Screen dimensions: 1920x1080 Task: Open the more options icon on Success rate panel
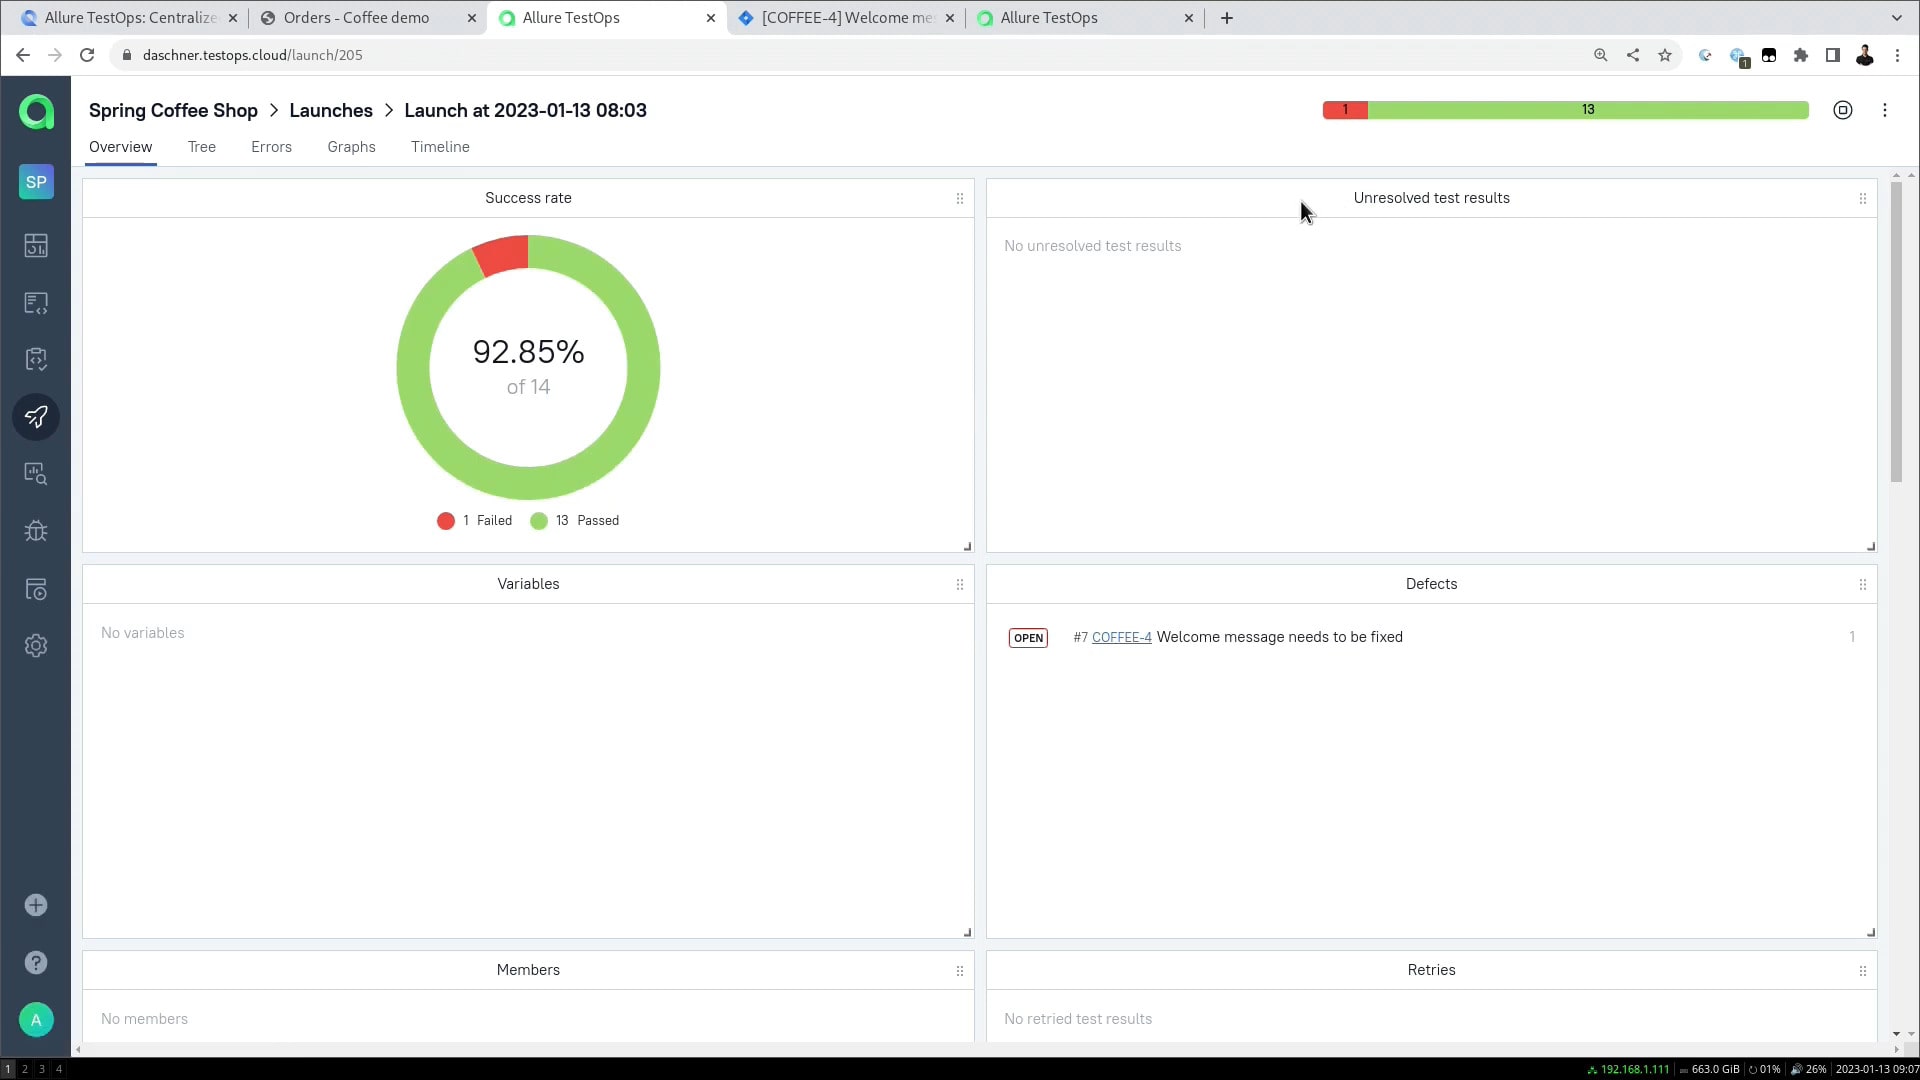tap(959, 198)
